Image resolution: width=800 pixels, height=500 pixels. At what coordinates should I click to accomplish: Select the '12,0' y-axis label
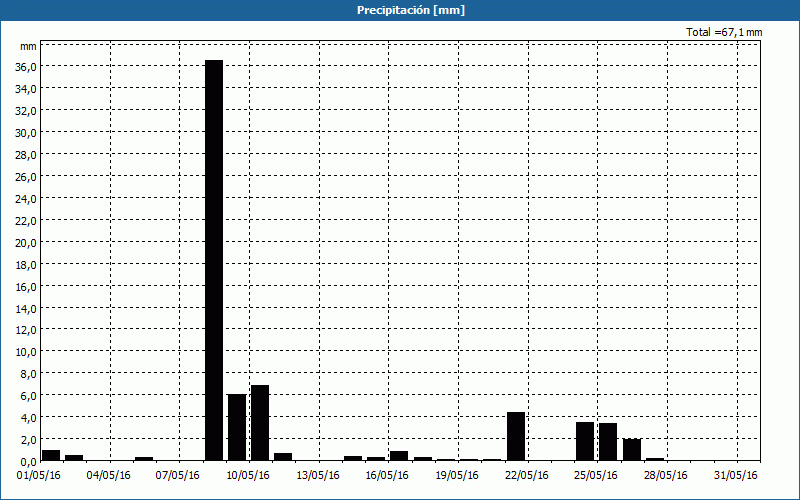click(26, 330)
